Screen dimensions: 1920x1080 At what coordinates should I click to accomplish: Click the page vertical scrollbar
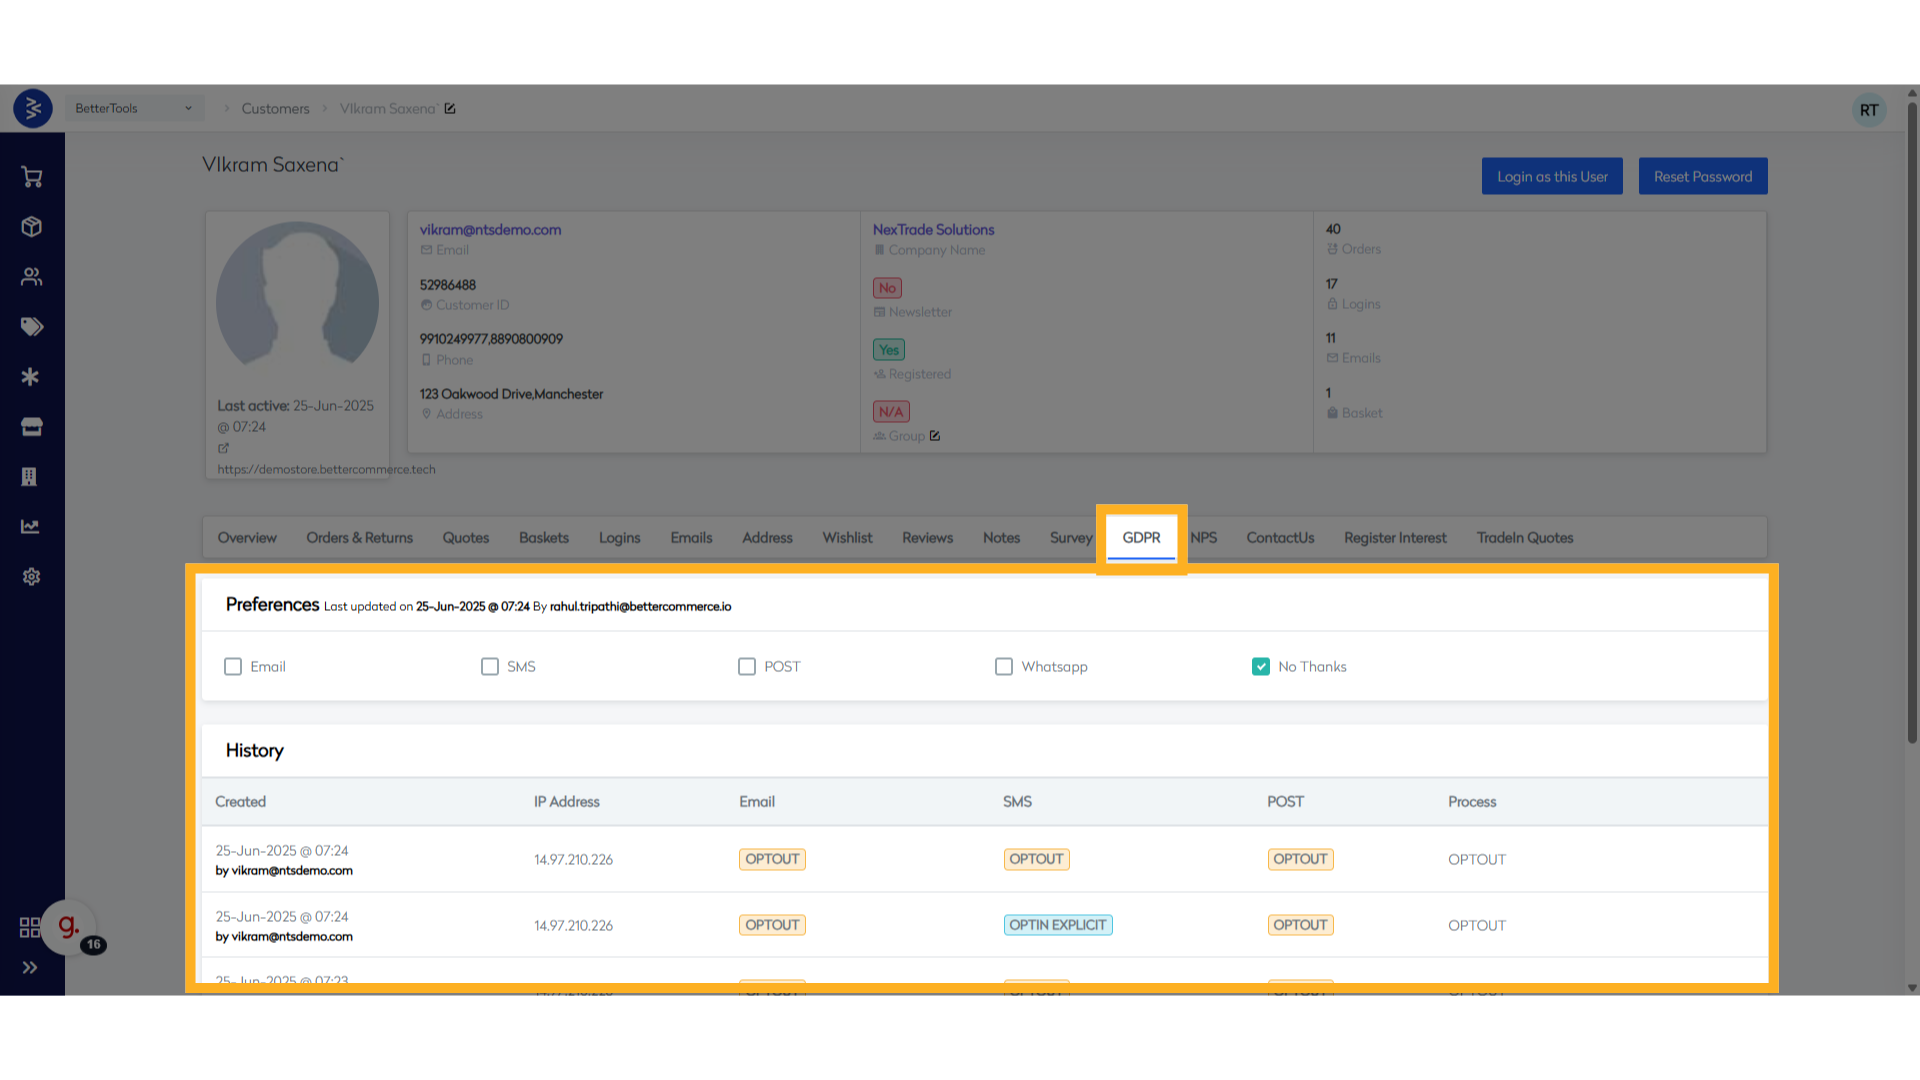coord(1912,420)
